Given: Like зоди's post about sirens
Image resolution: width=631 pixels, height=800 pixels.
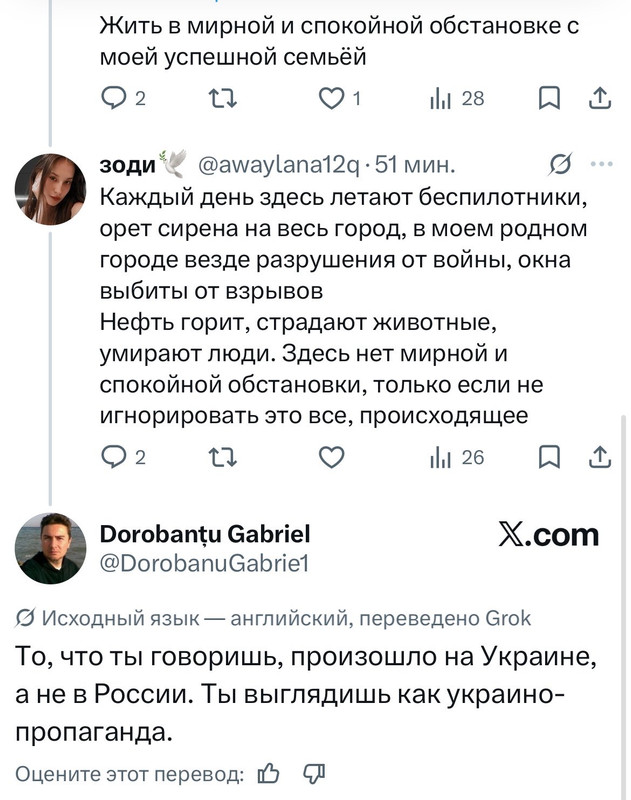Looking at the screenshot, I should pyautogui.click(x=332, y=457).
